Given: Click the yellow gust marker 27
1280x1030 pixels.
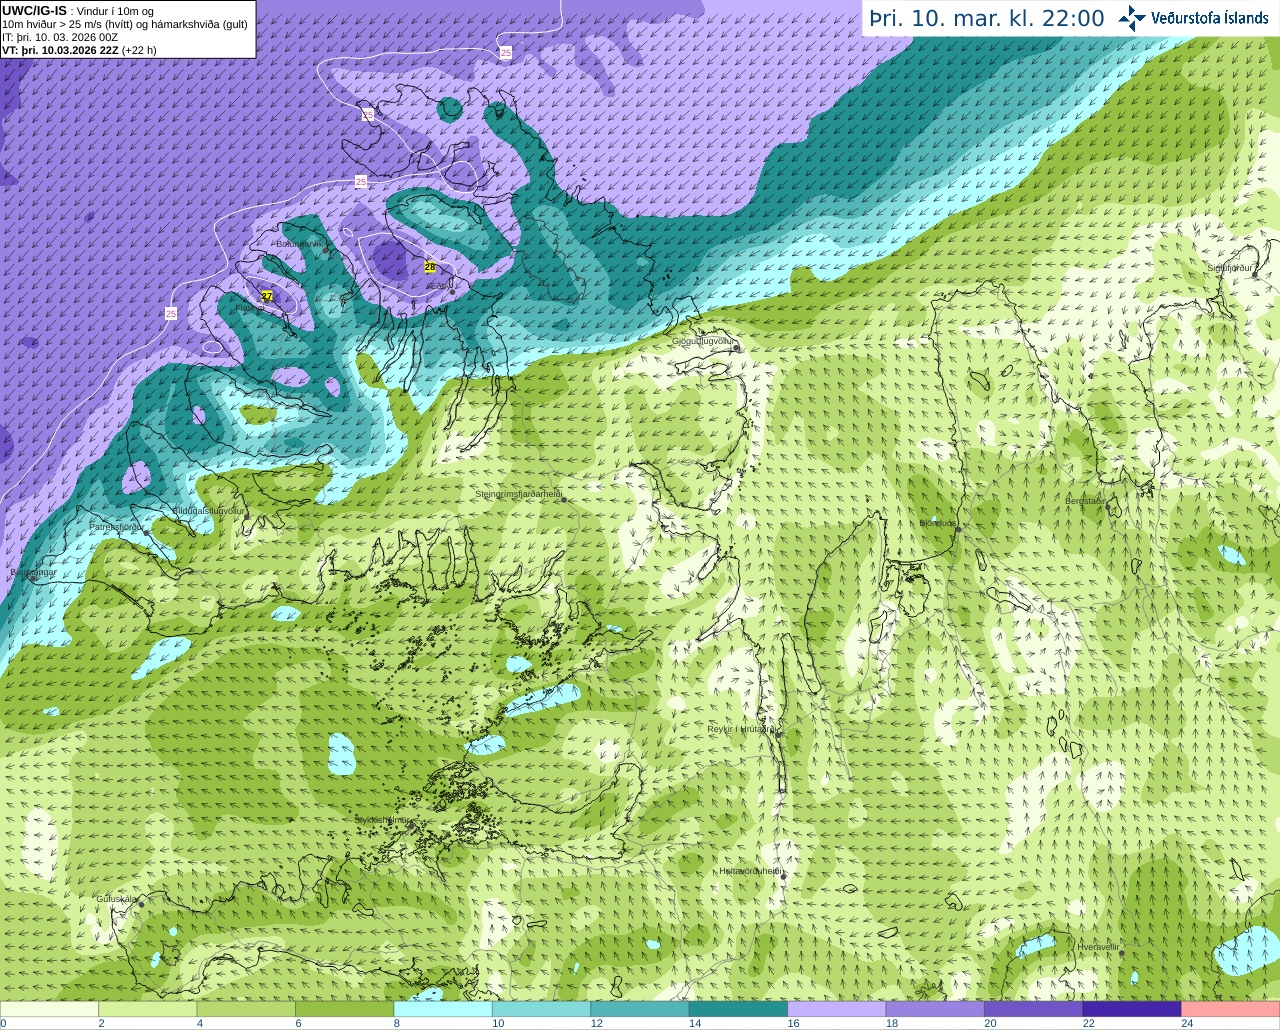Looking at the screenshot, I should (x=267, y=296).
